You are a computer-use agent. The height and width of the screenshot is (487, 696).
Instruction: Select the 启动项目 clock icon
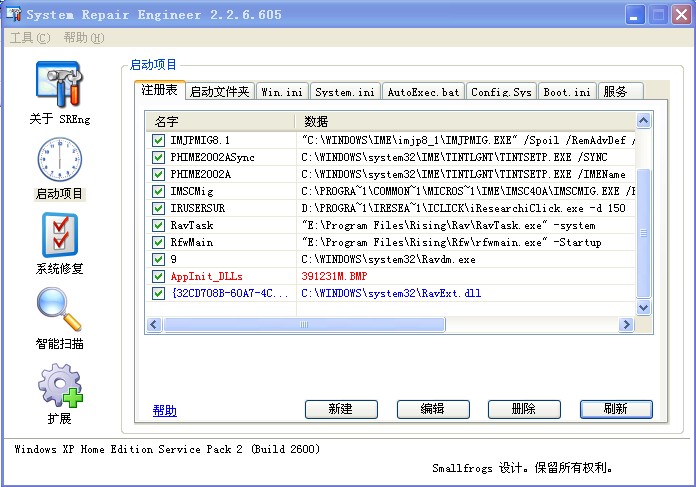[59, 159]
